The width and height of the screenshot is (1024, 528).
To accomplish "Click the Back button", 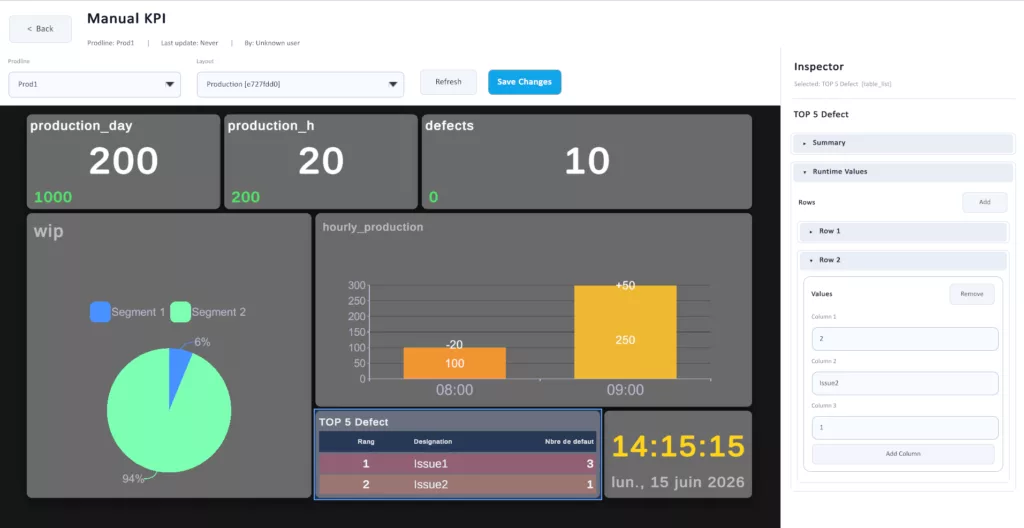I will 40,29.
